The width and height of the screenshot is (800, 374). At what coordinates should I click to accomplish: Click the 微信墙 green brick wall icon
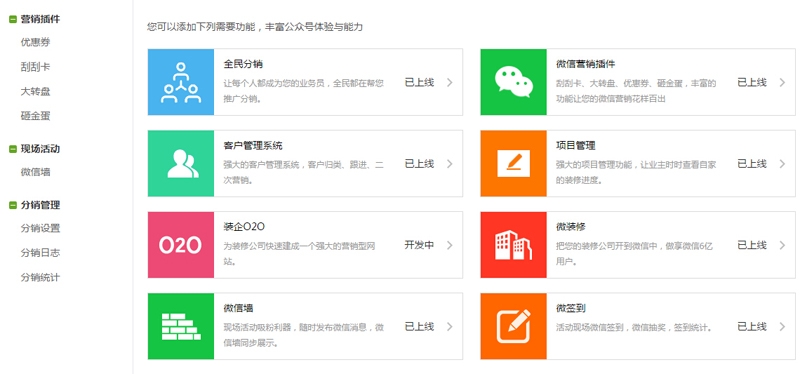[181, 326]
